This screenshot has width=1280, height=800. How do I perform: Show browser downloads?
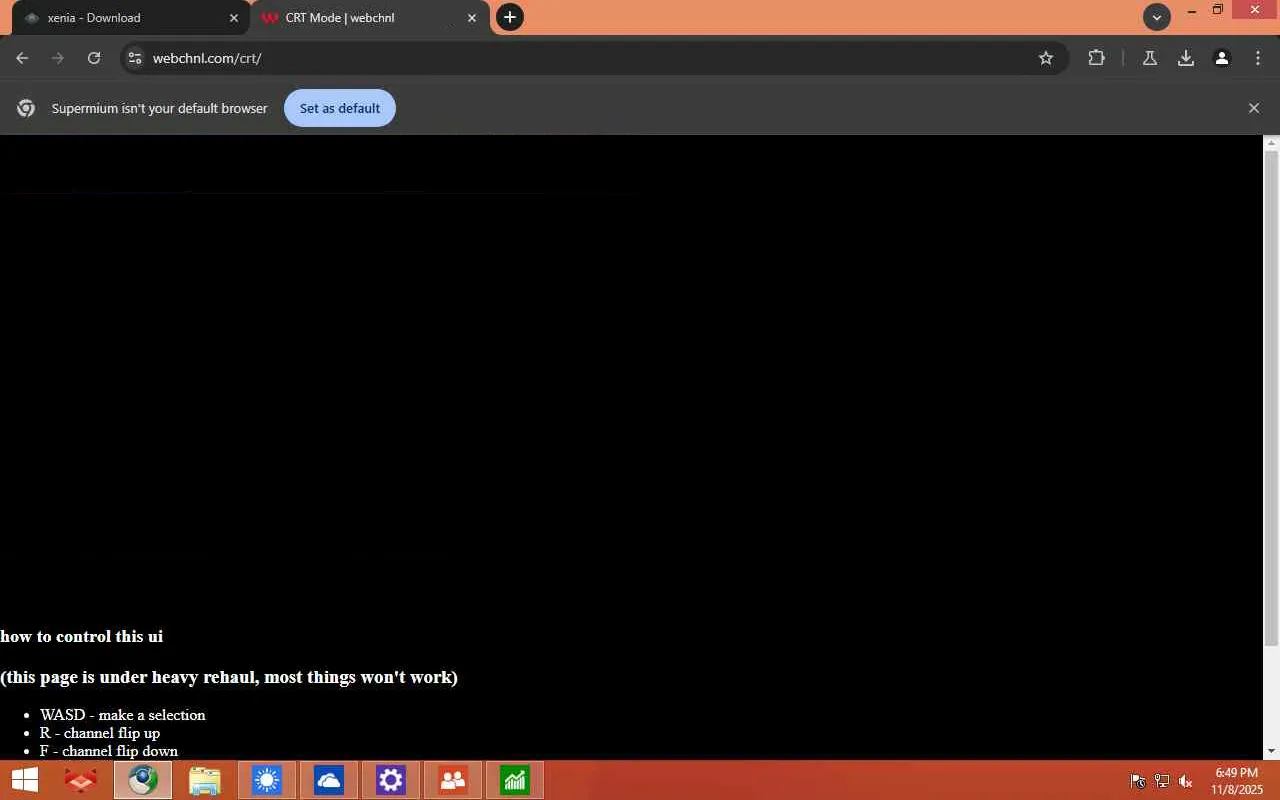tap(1186, 58)
